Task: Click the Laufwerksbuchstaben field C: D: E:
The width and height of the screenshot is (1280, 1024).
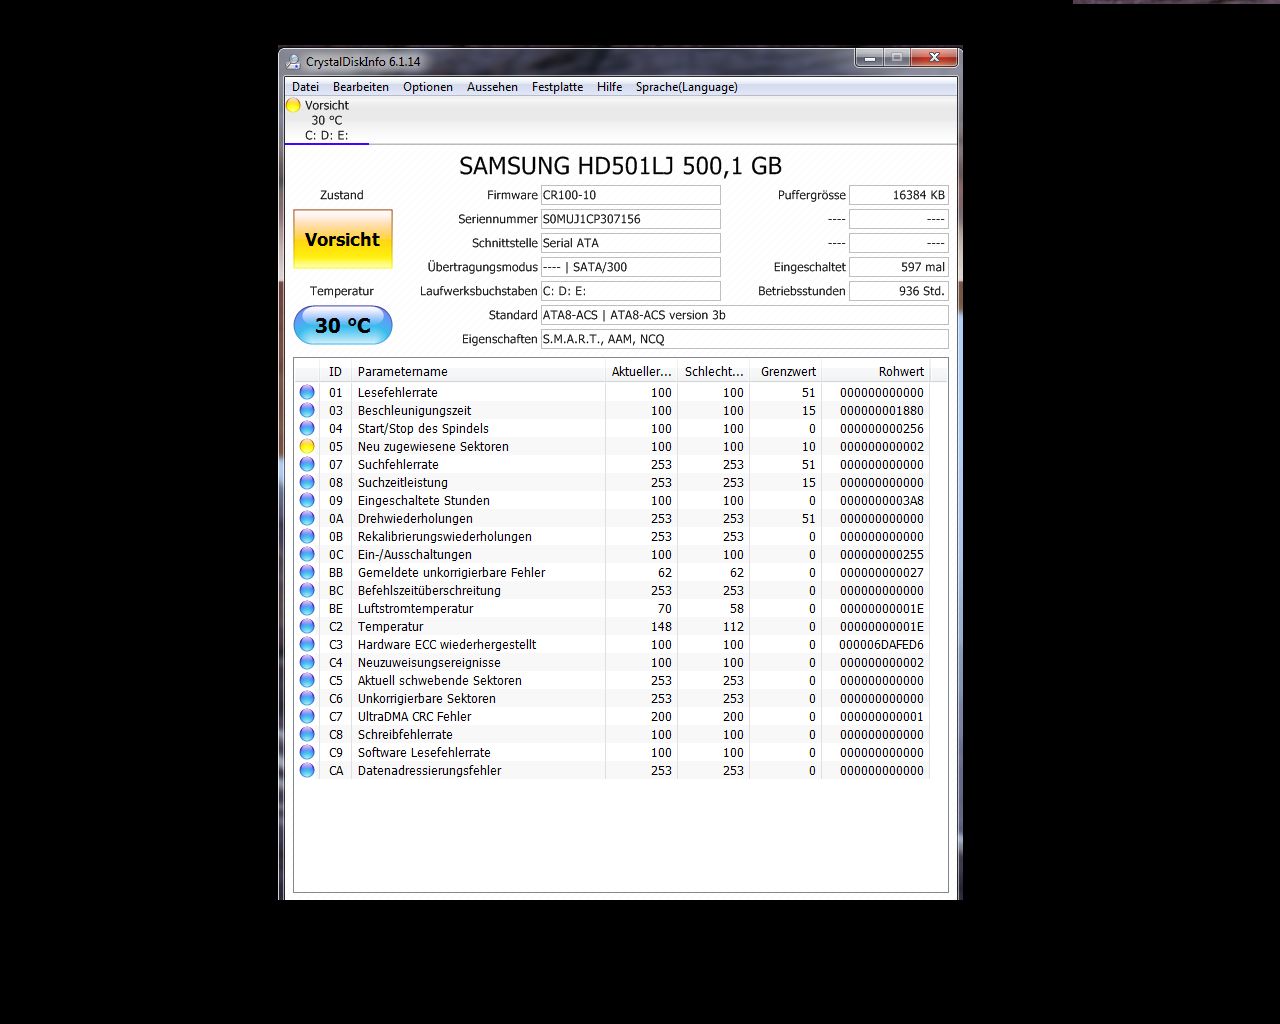Action: pyautogui.click(x=630, y=291)
